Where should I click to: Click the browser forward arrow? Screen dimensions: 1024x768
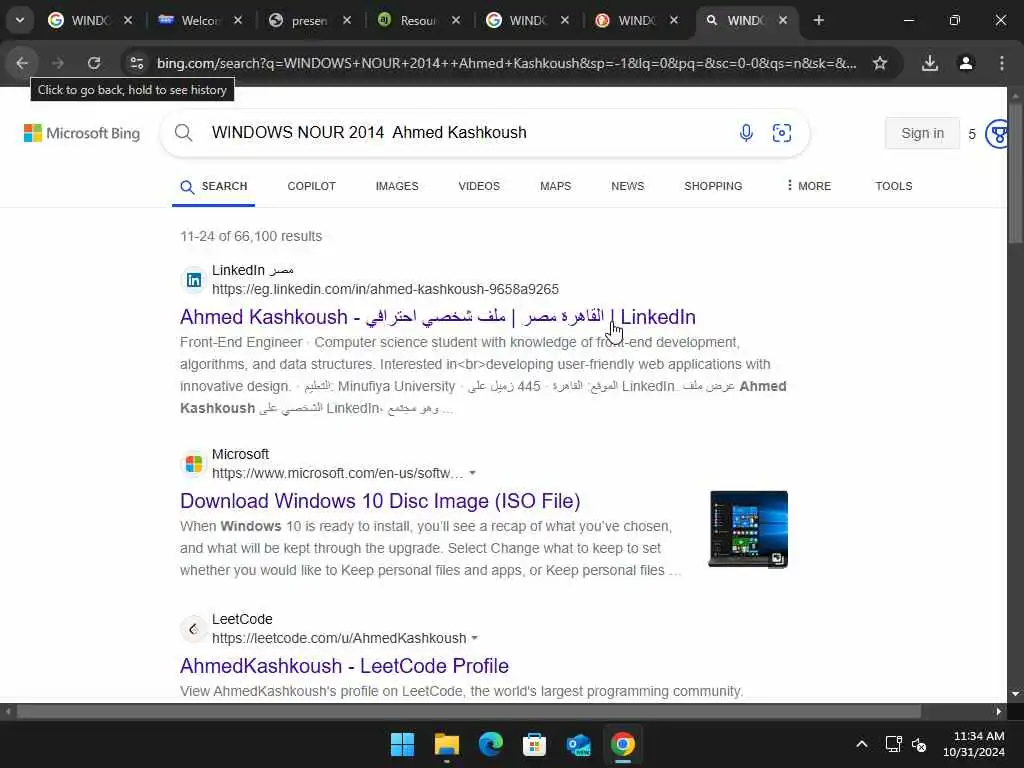[58, 63]
